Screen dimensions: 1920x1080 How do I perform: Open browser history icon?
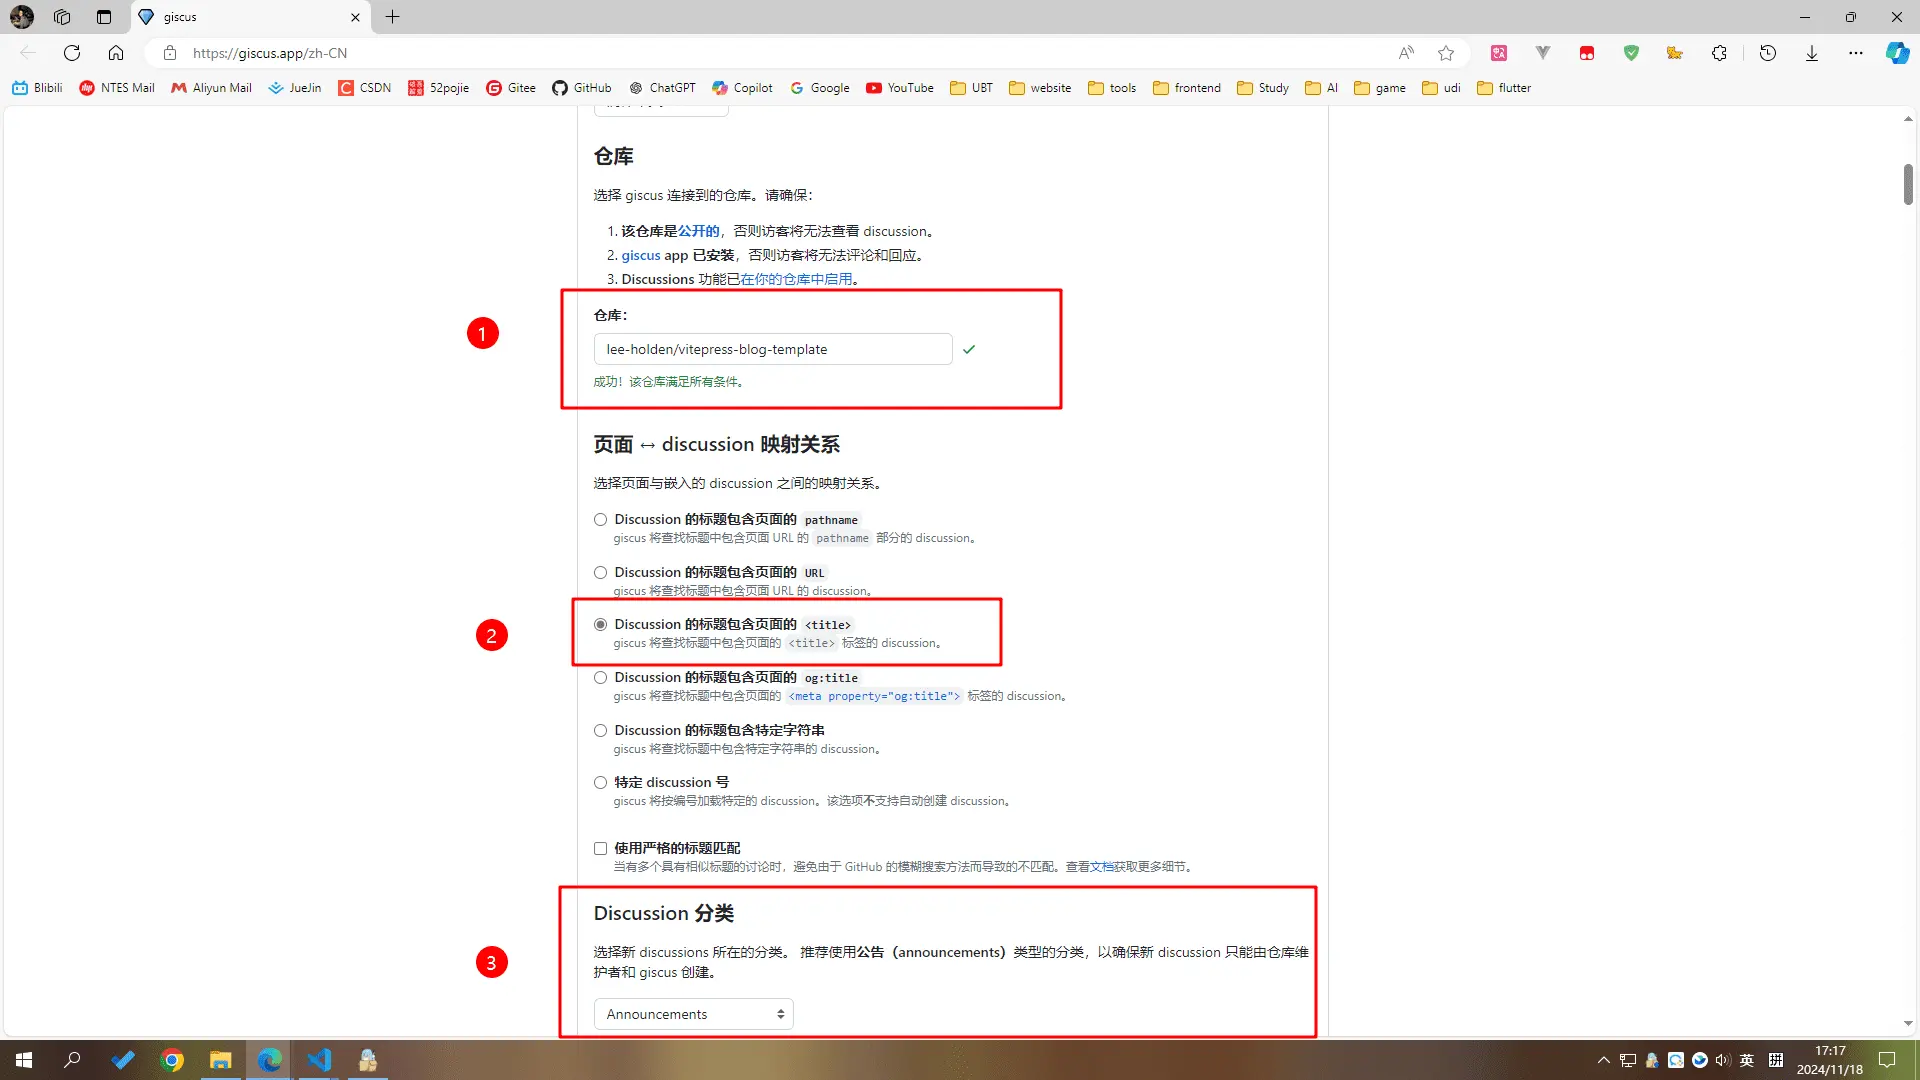(x=1768, y=53)
